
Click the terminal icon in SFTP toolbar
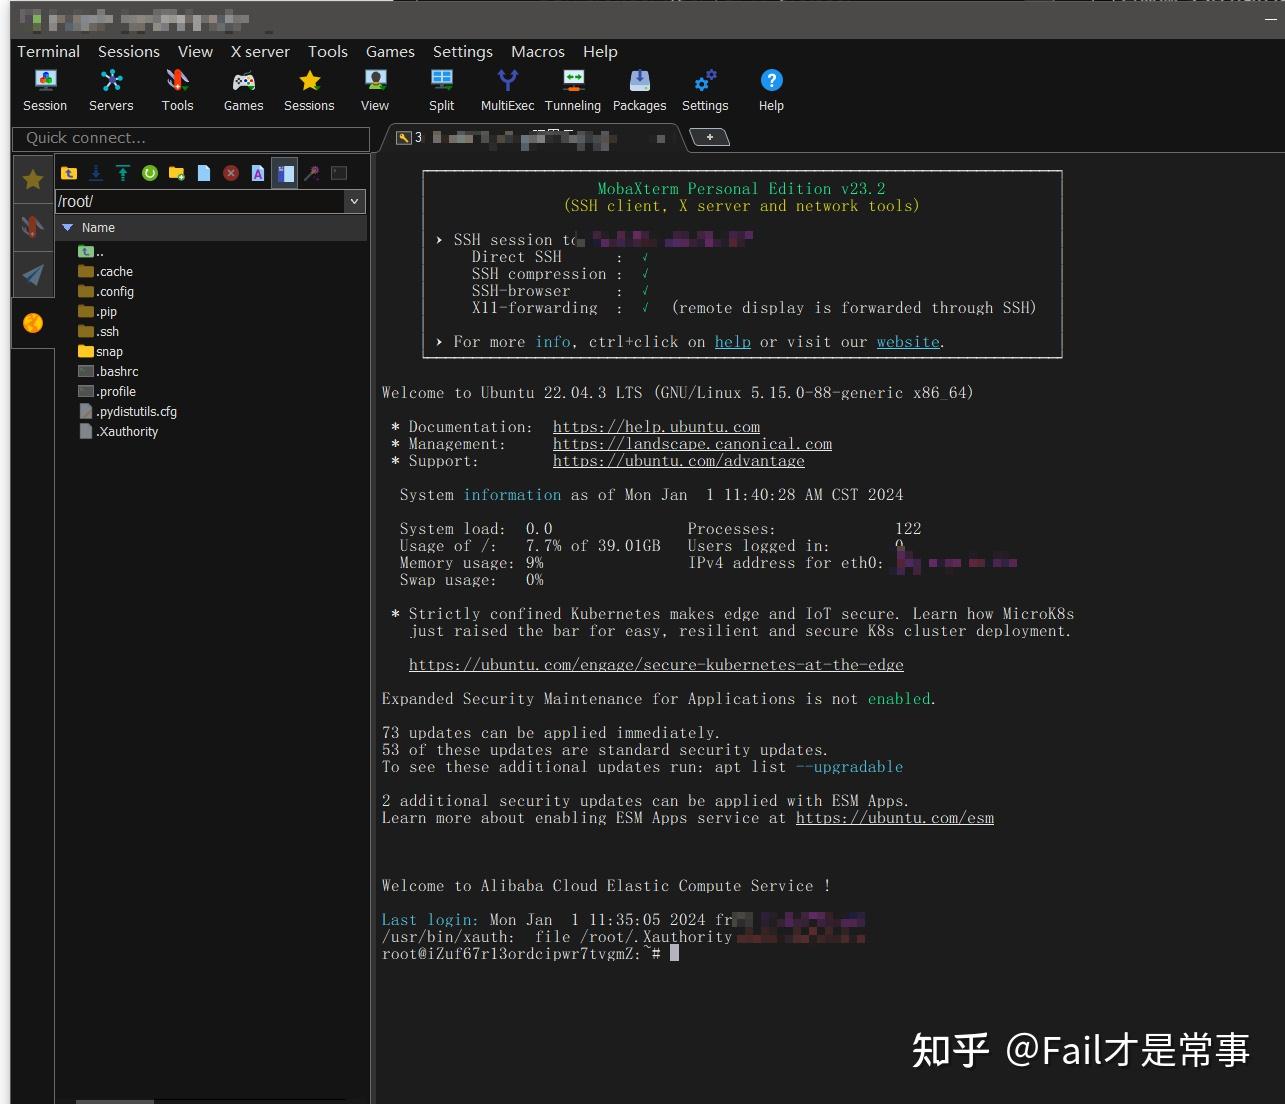[339, 173]
